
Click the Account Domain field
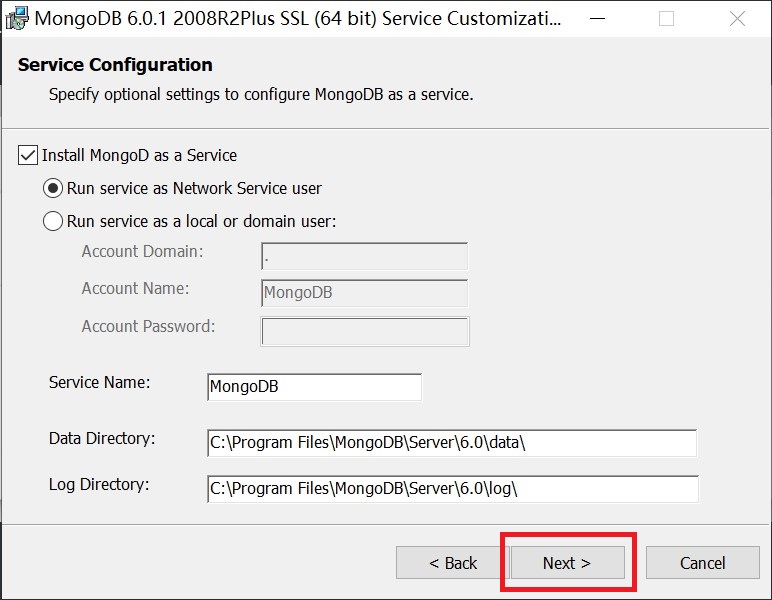click(x=364, y=256)
